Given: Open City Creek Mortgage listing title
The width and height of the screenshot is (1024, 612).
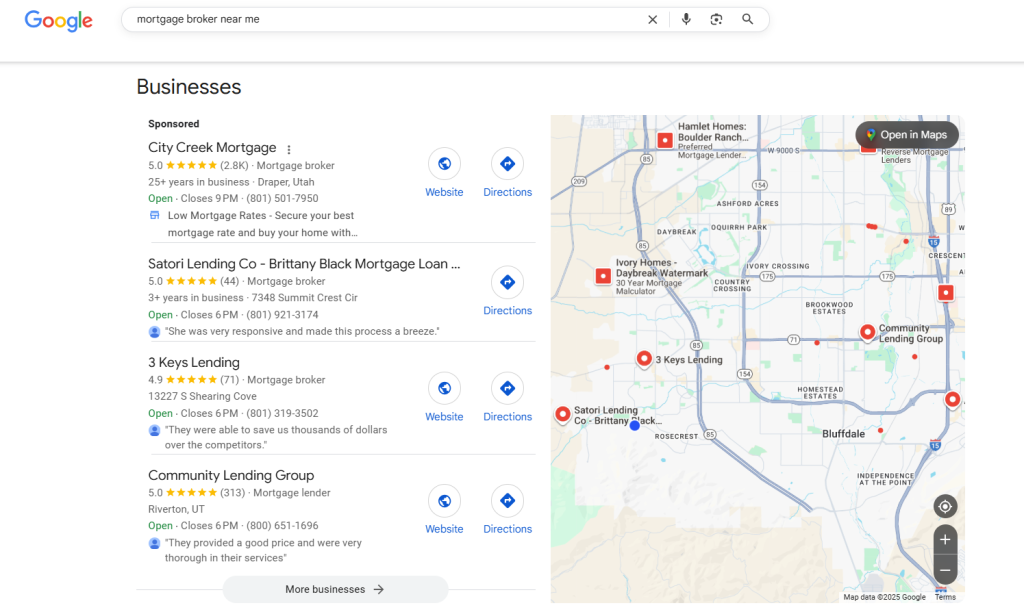Looking at the screenshot, I should (212, 148).
